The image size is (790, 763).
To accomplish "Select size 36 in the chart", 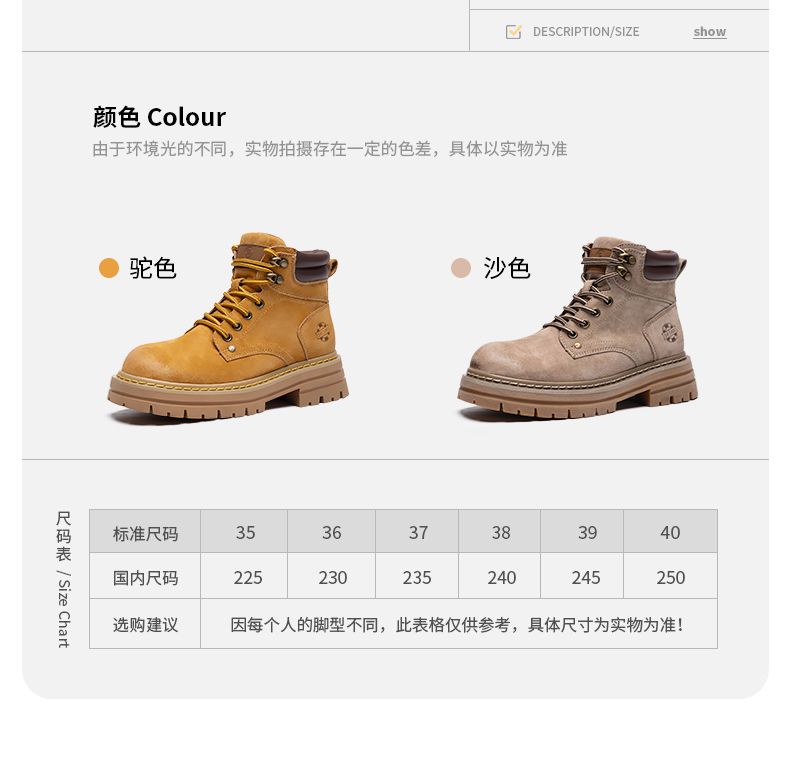I will click(332, 532).
